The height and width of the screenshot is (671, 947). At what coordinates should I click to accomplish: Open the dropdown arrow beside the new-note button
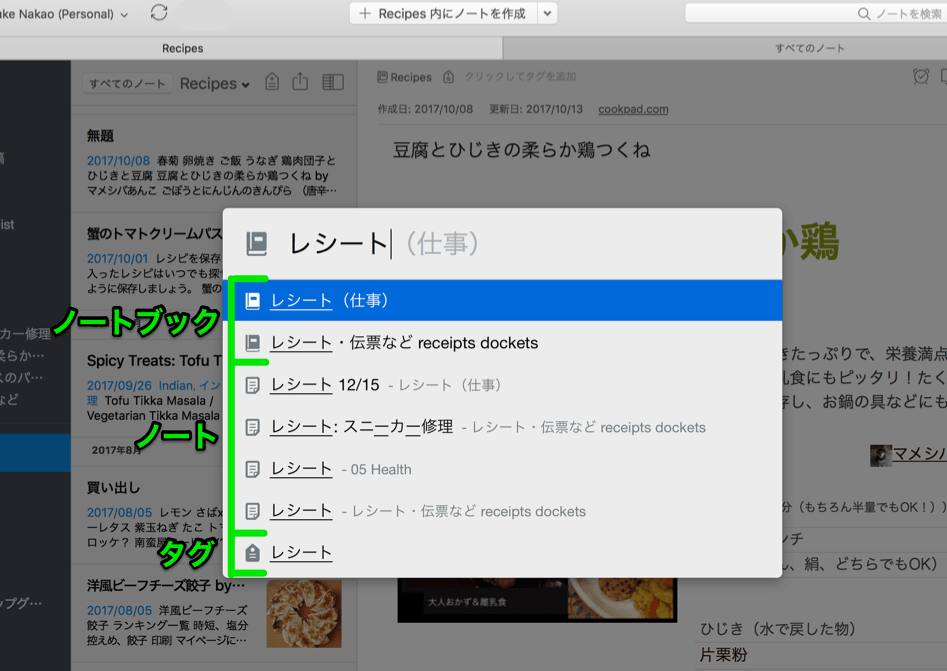[x=547, y=13]
